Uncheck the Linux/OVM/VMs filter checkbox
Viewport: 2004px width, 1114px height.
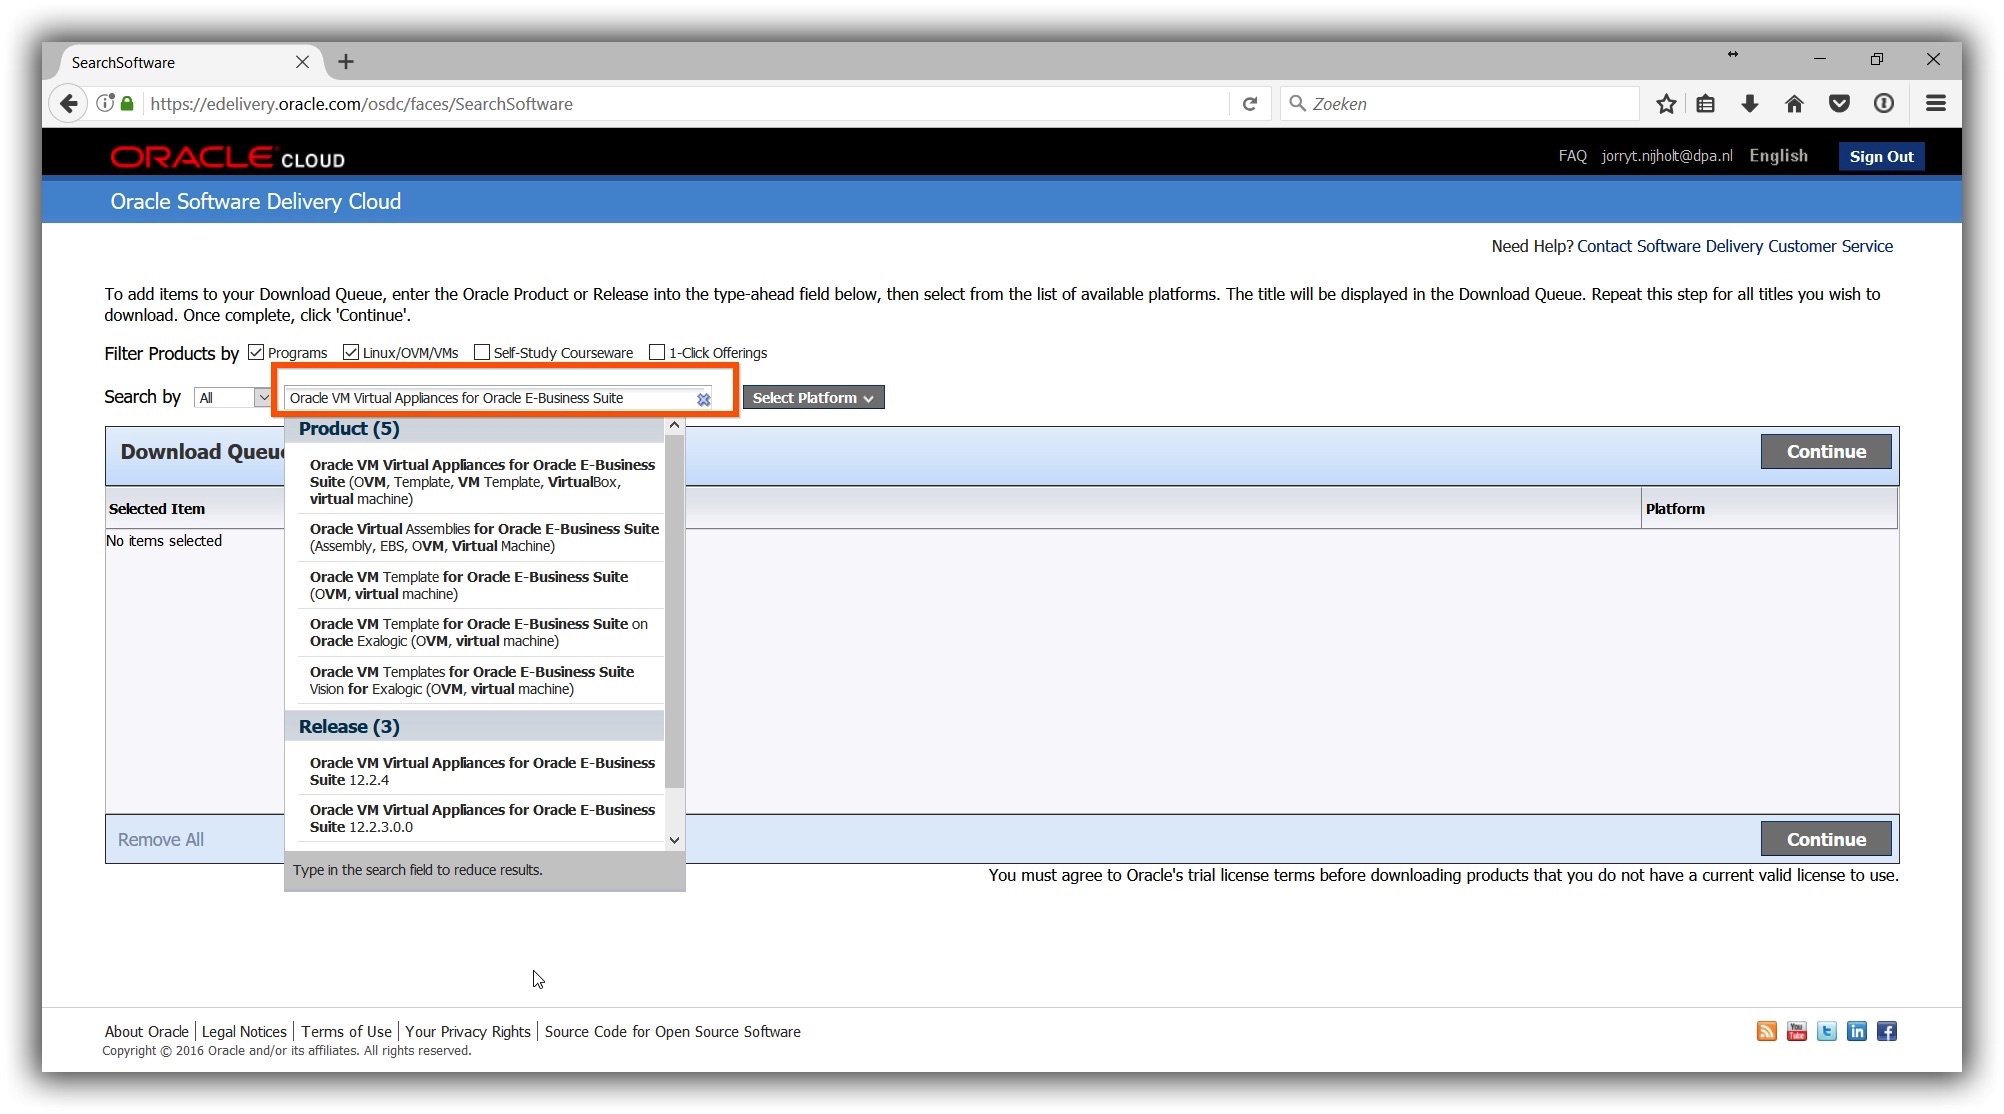pos(351,352)
